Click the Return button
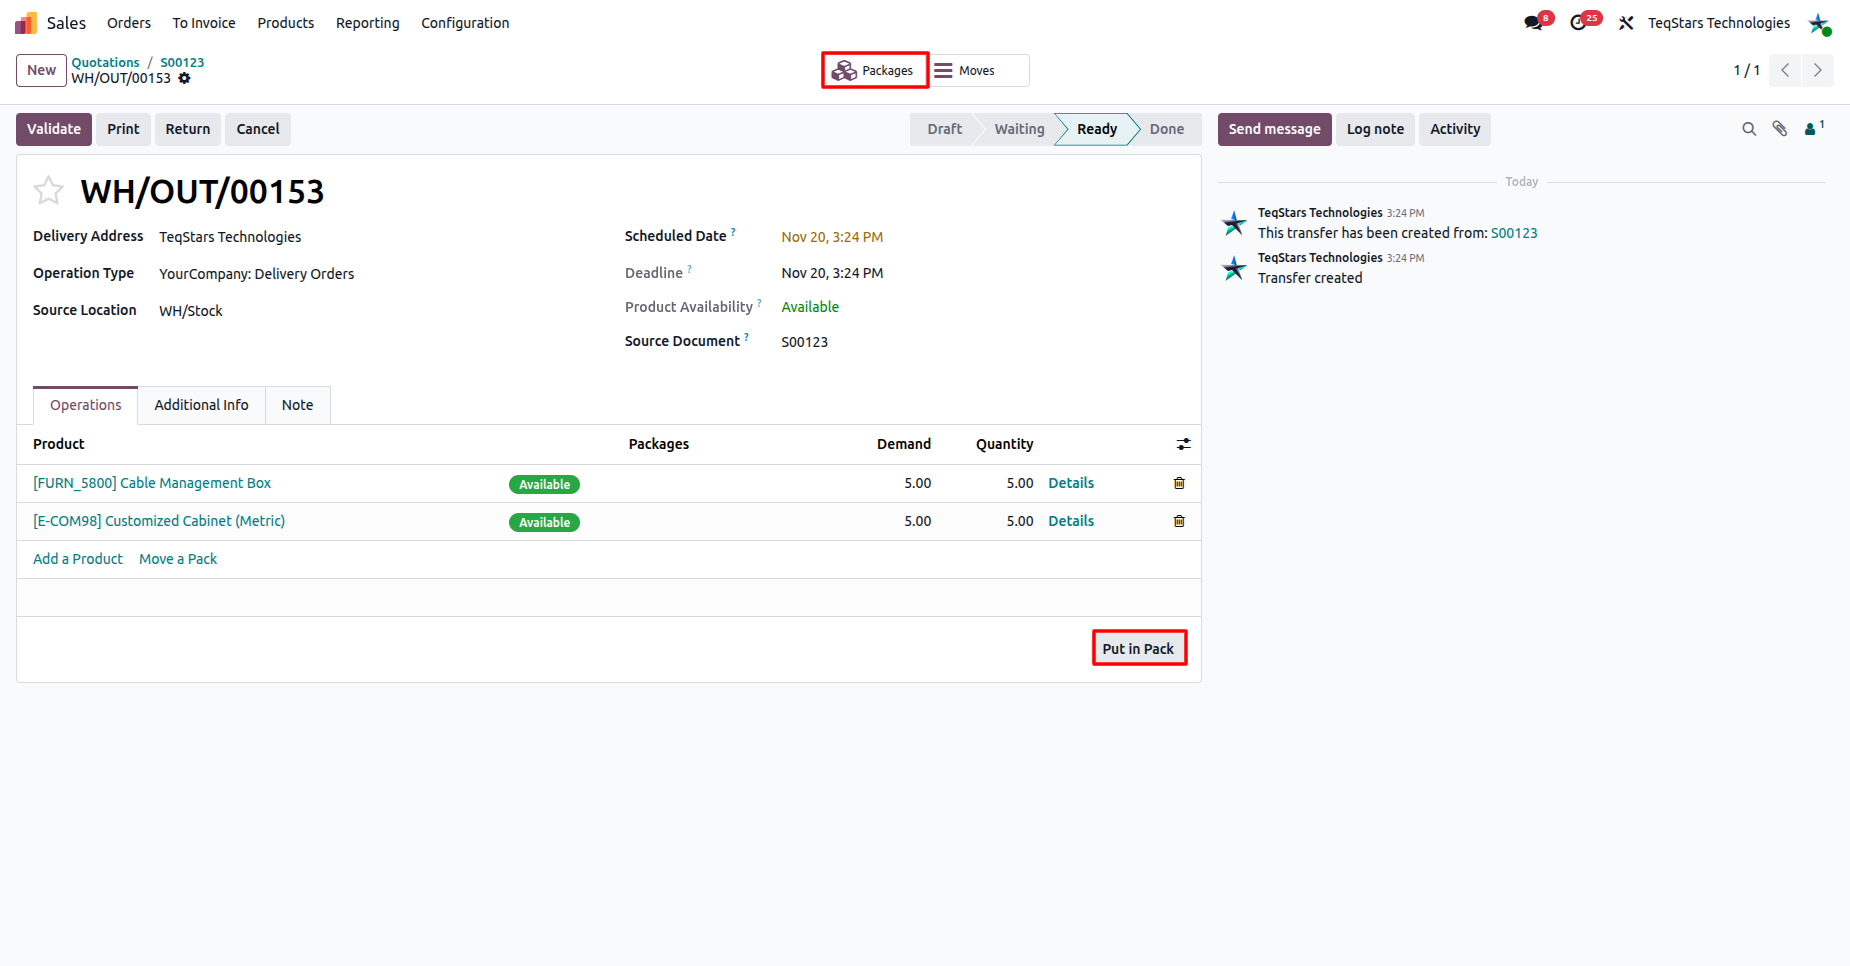Screen dimensions: 1850x966 click(x=188, y=129)
